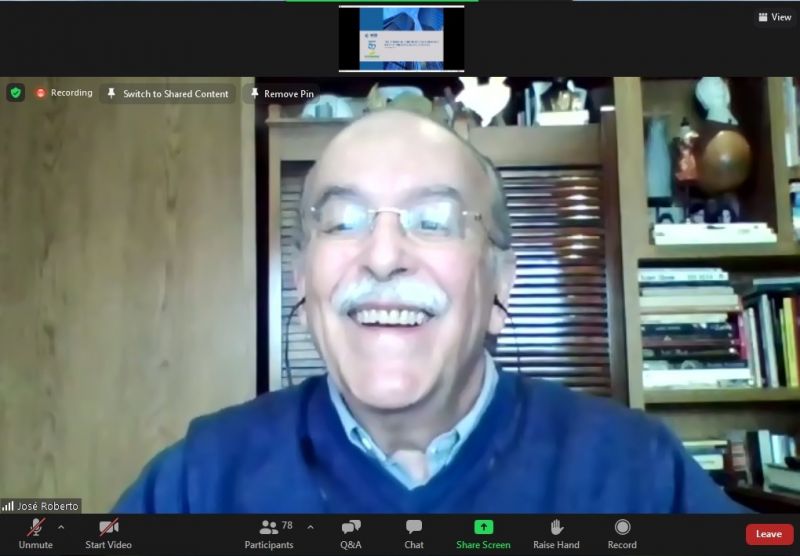
Task: Open the Q&A window
Action: 351,534
